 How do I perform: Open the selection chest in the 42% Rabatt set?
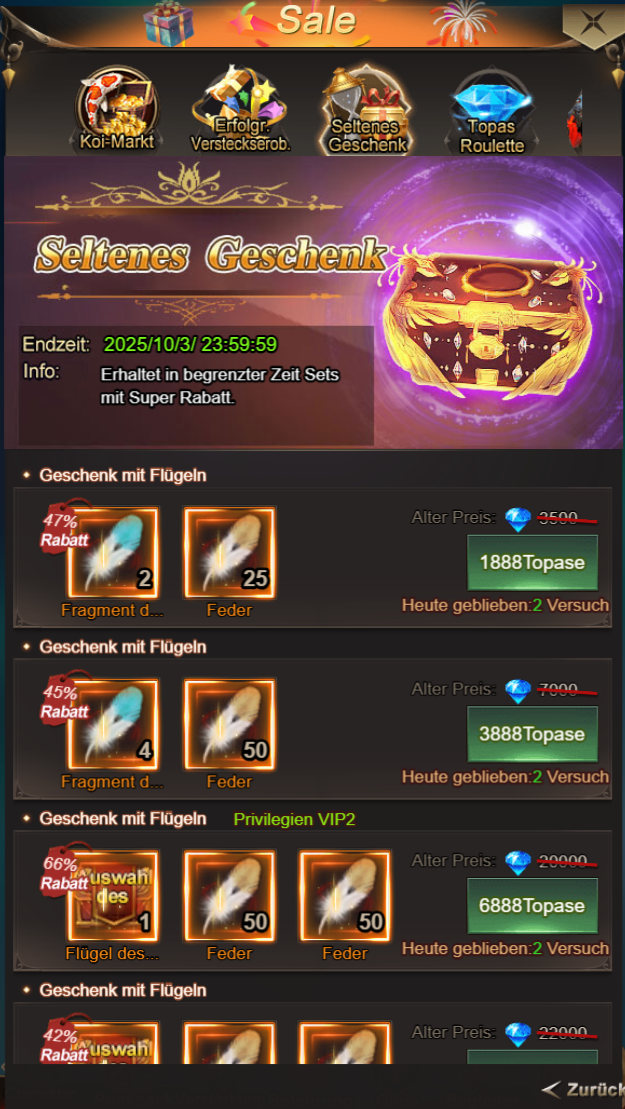pos(113,1043)
